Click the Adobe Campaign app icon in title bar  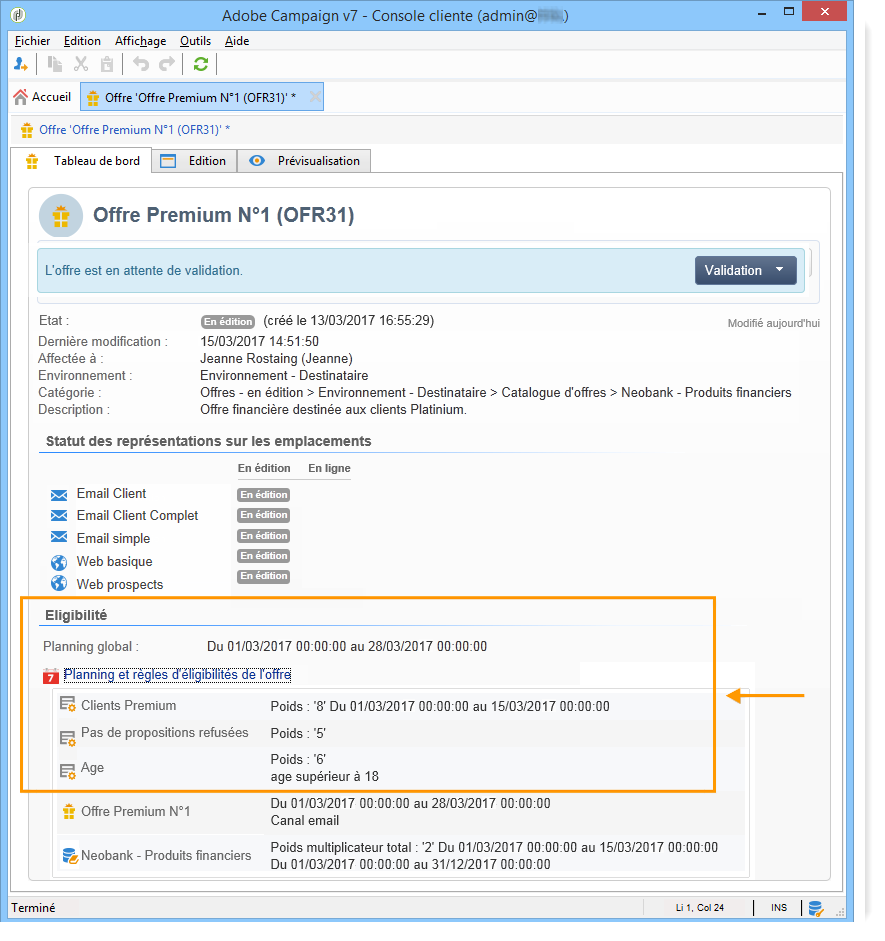pos(19,14)
